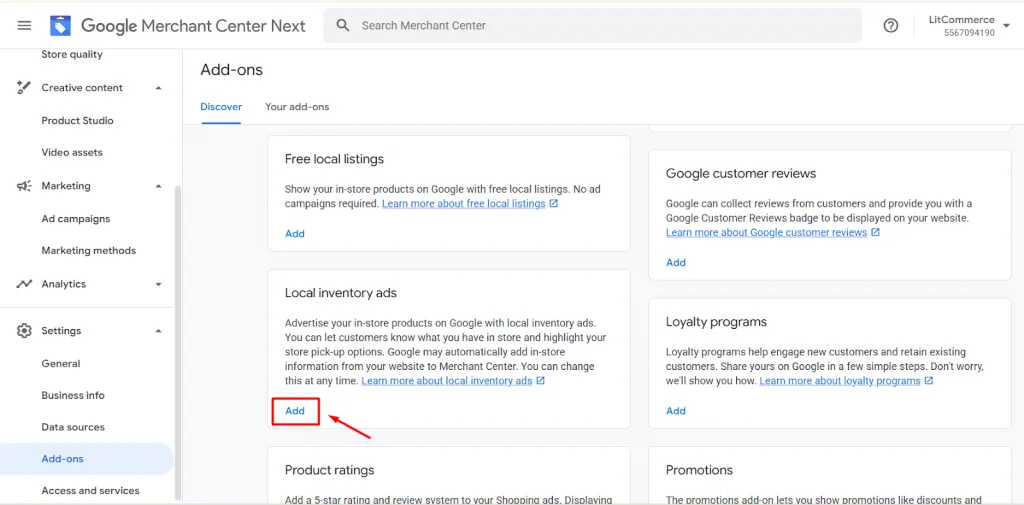Open Product Studio in sidebar

click(77, 121)
